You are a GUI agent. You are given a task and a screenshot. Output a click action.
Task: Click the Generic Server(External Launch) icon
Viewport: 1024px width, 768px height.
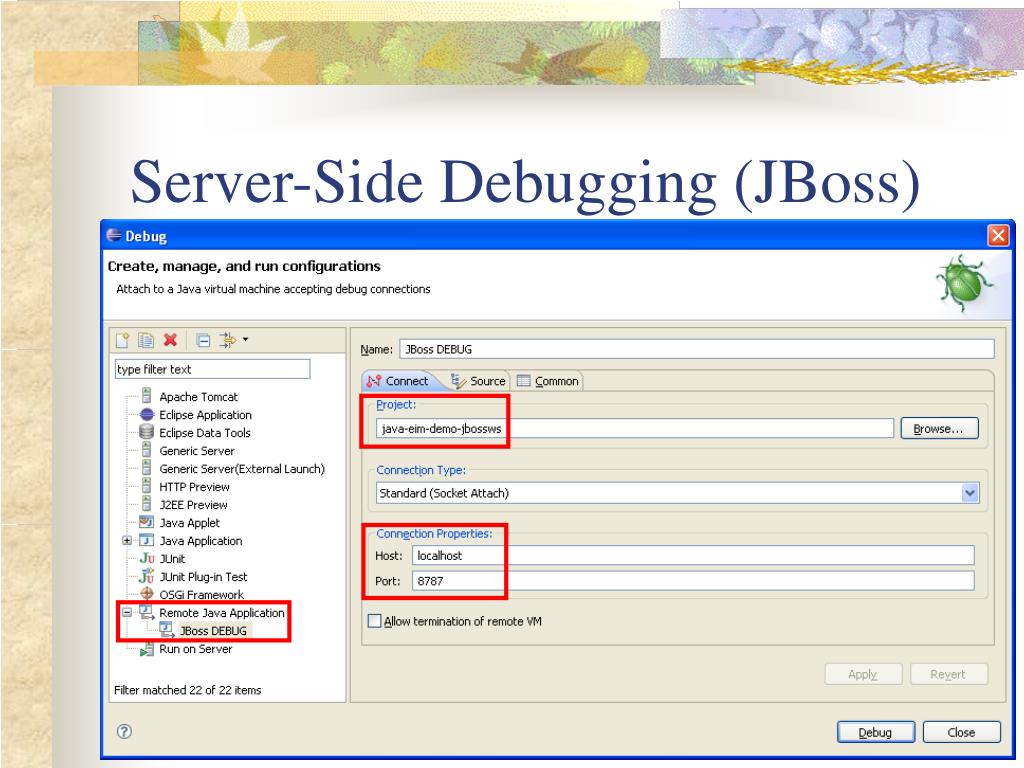pos(147,468)
